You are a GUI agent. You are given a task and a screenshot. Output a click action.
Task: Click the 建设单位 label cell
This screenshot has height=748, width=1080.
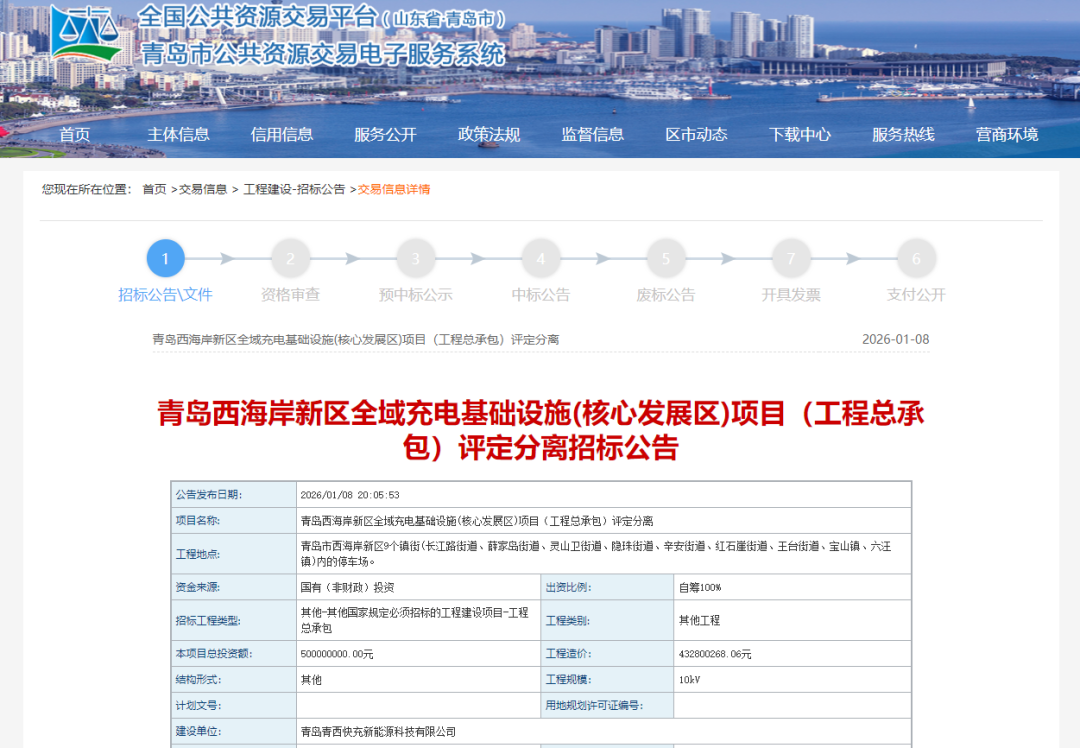tap(233, 731)
